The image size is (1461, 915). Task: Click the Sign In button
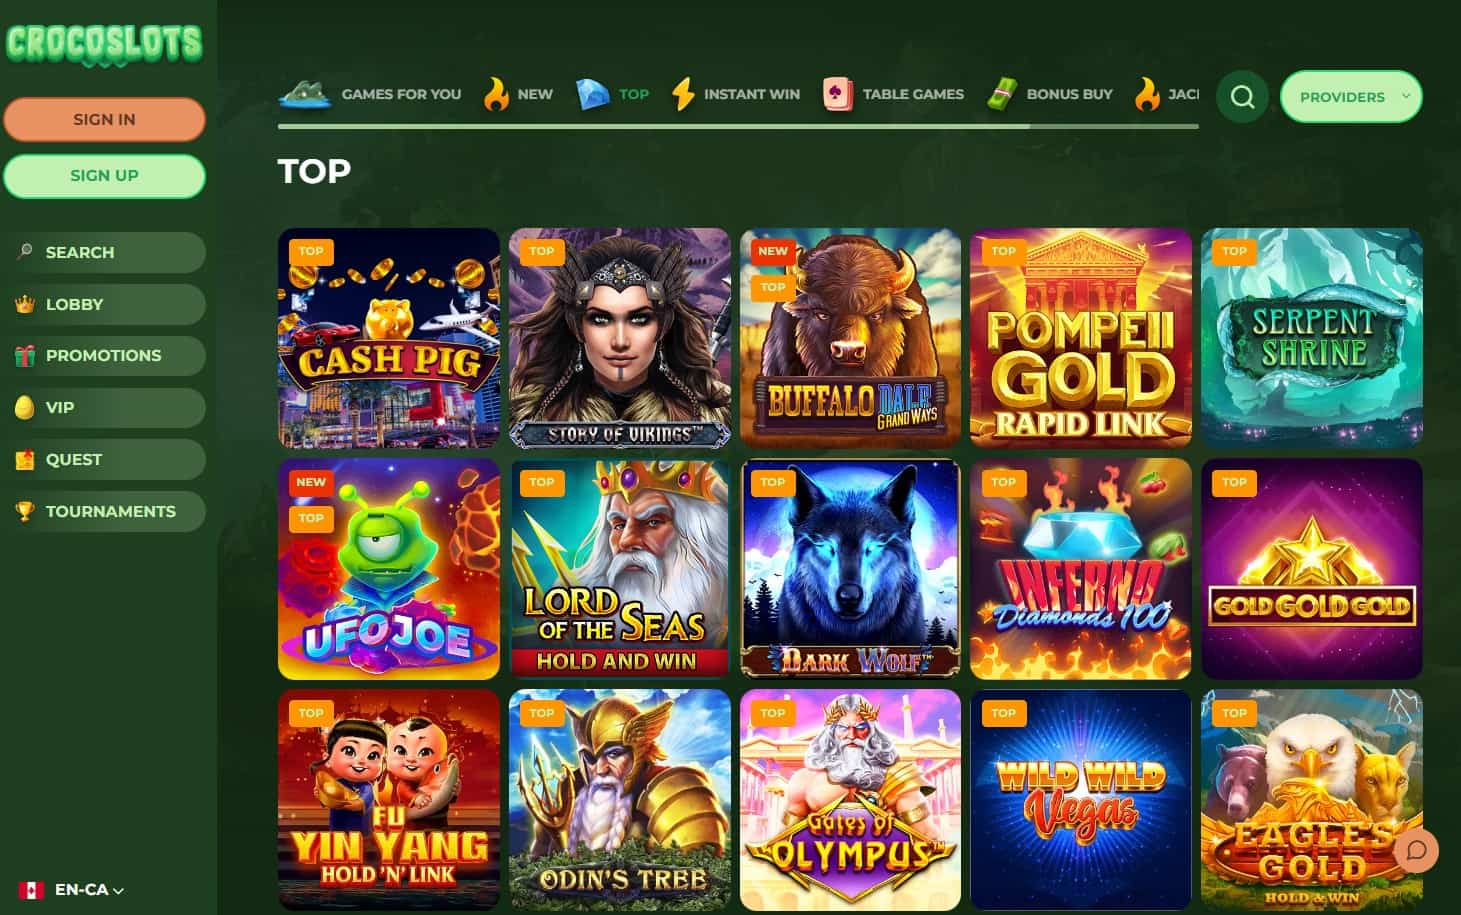(x=104, y=119)
